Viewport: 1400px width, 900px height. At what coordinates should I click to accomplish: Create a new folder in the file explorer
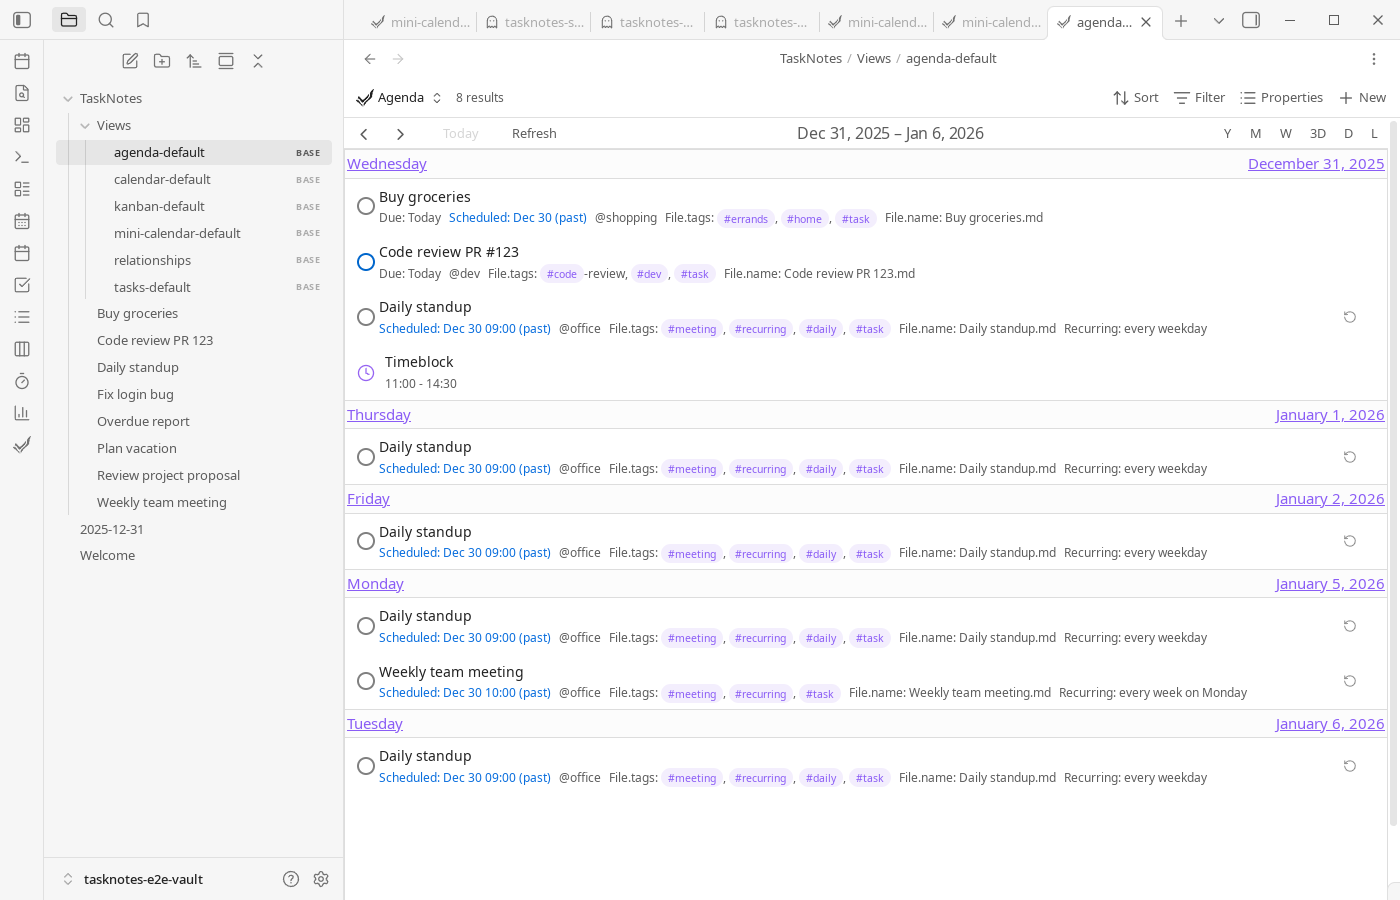point(162,60)
